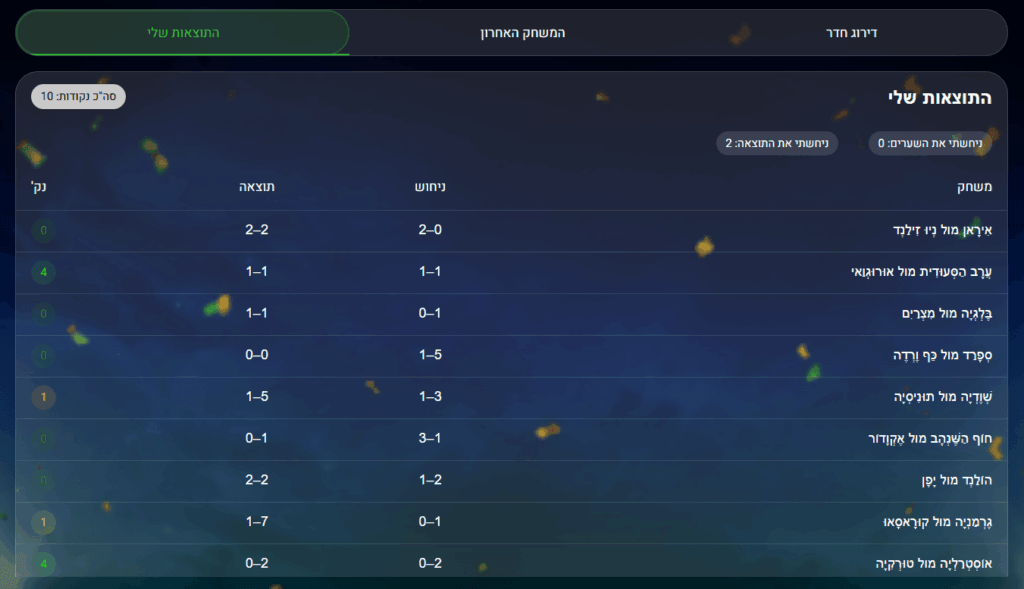1024x589 pixels.
Task: Click the סה"כ נקודות: 10 badge
Action: click(x=78, y=97)
